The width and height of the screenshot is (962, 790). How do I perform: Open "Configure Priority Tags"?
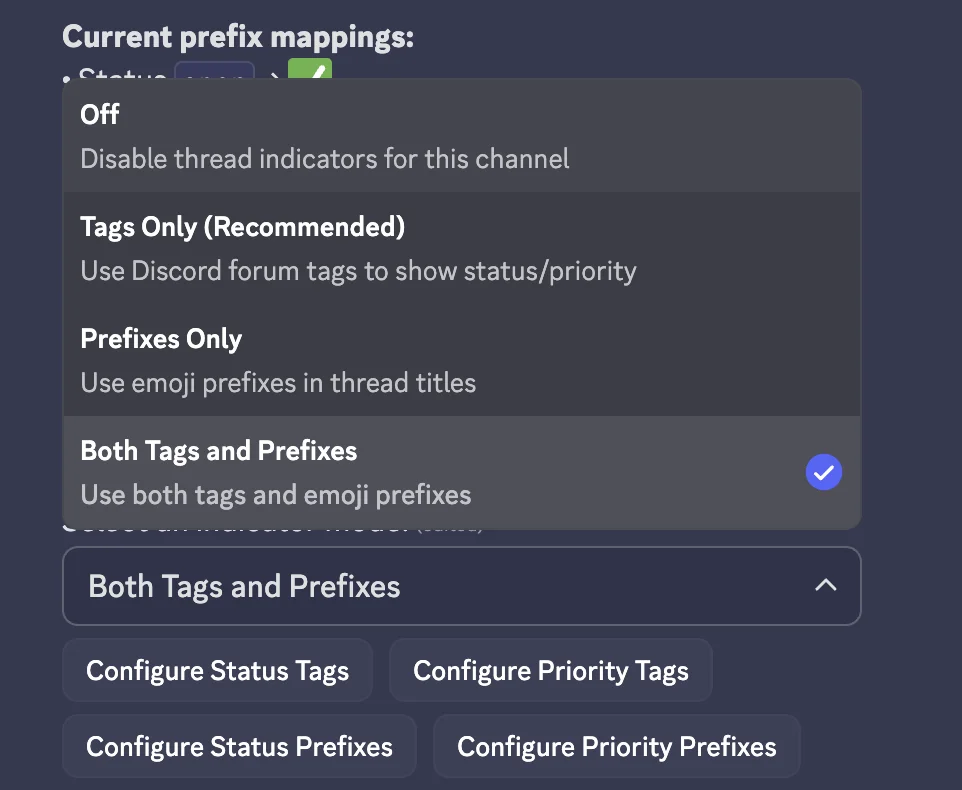(550, 670)
